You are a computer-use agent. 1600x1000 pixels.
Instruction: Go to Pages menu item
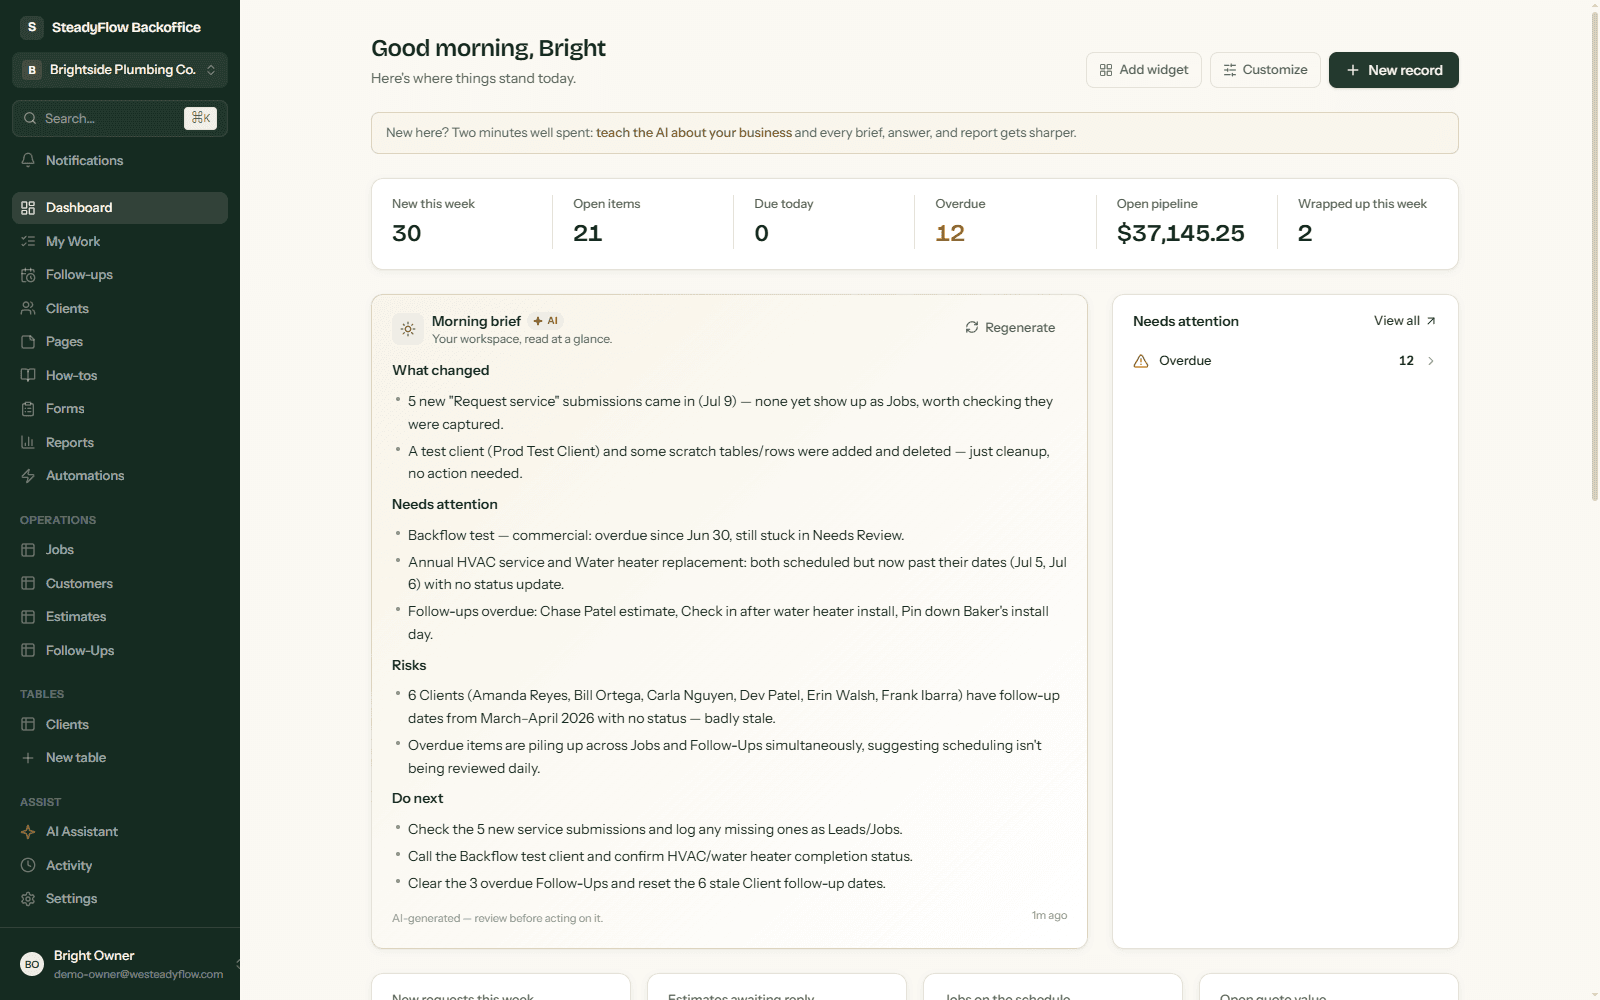[120, 342]
